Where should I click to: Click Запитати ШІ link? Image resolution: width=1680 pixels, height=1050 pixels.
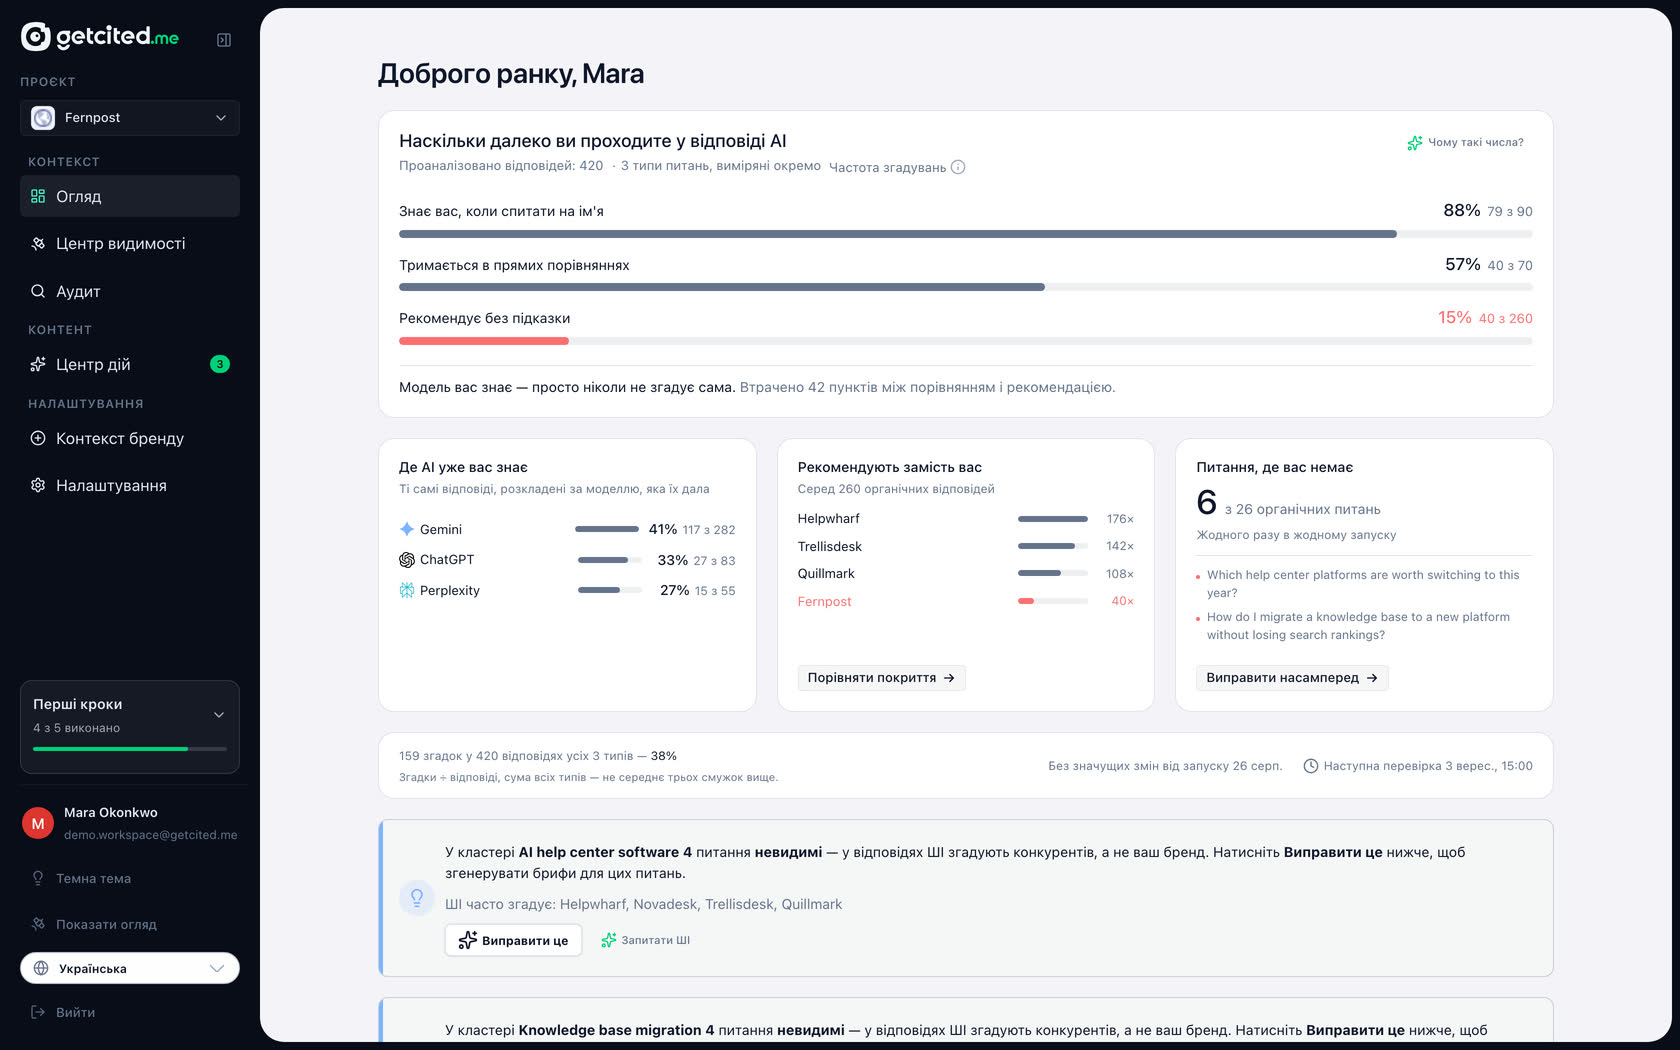[645, 940]
